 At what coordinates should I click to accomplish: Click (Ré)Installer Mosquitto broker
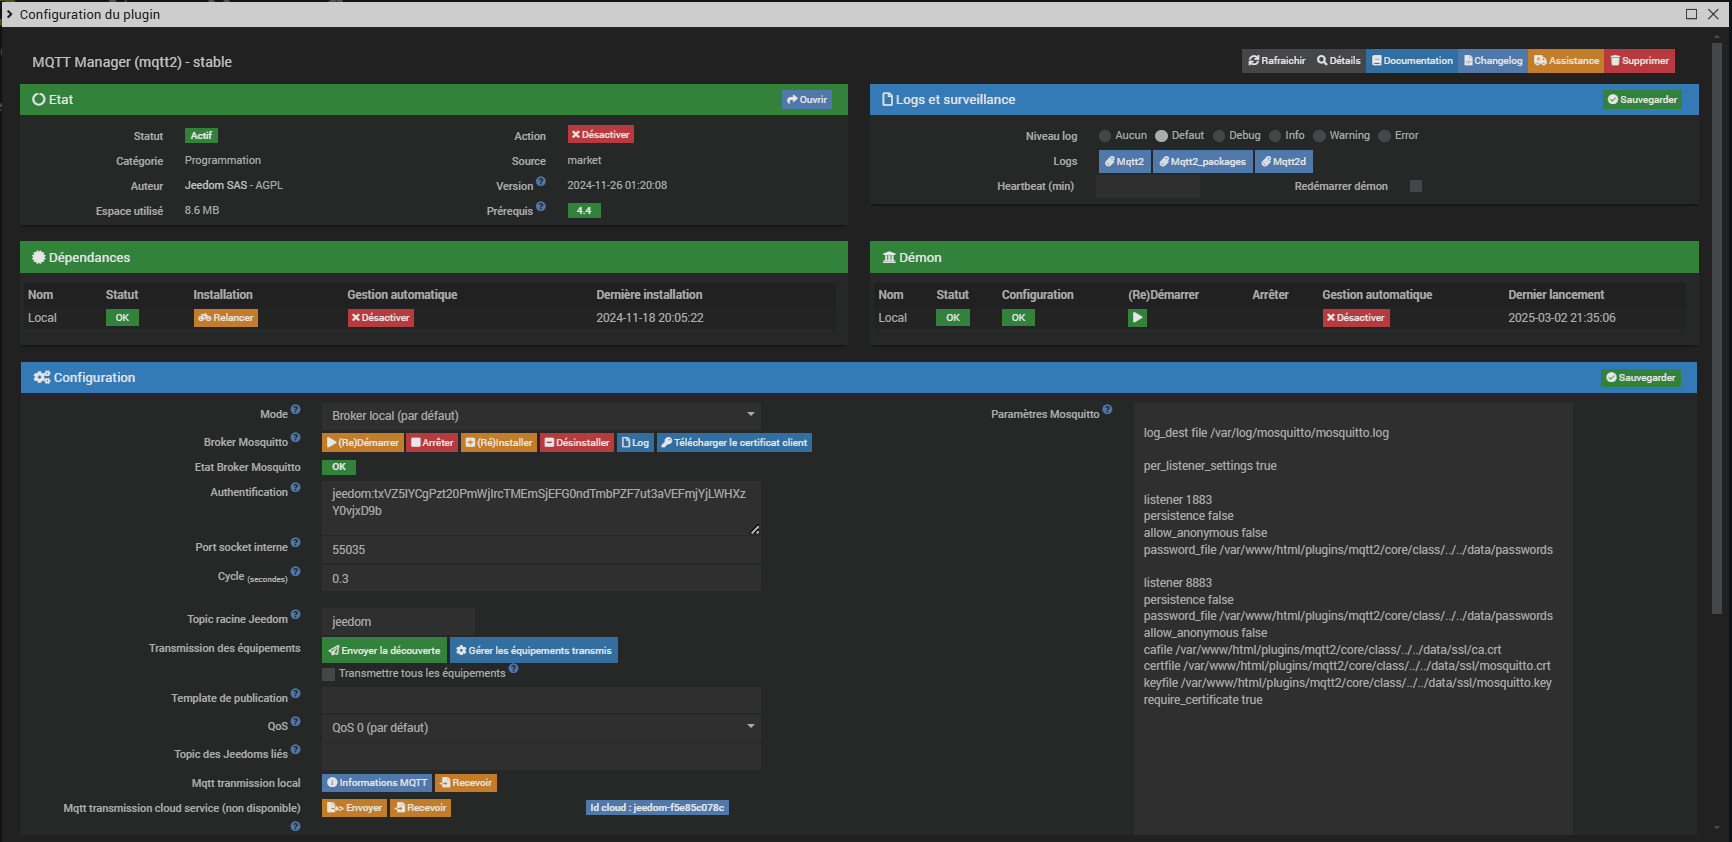click(x=499, y=443)
